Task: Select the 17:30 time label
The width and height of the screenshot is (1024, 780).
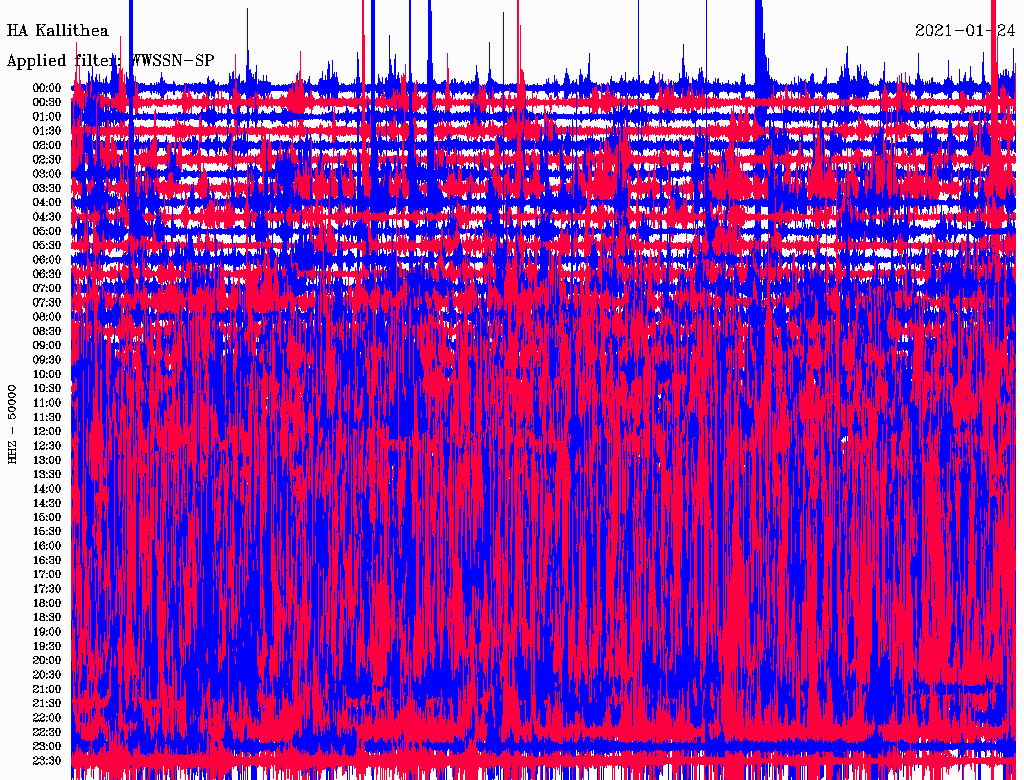Action: 47,589
